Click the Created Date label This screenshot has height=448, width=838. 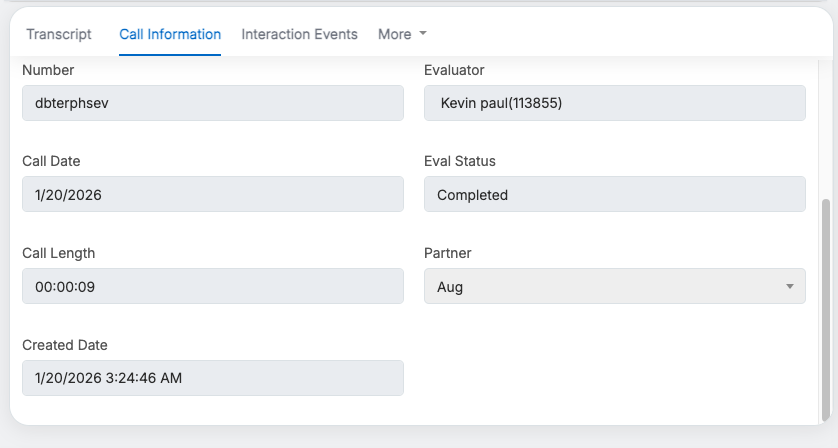(x=64, y=345)
